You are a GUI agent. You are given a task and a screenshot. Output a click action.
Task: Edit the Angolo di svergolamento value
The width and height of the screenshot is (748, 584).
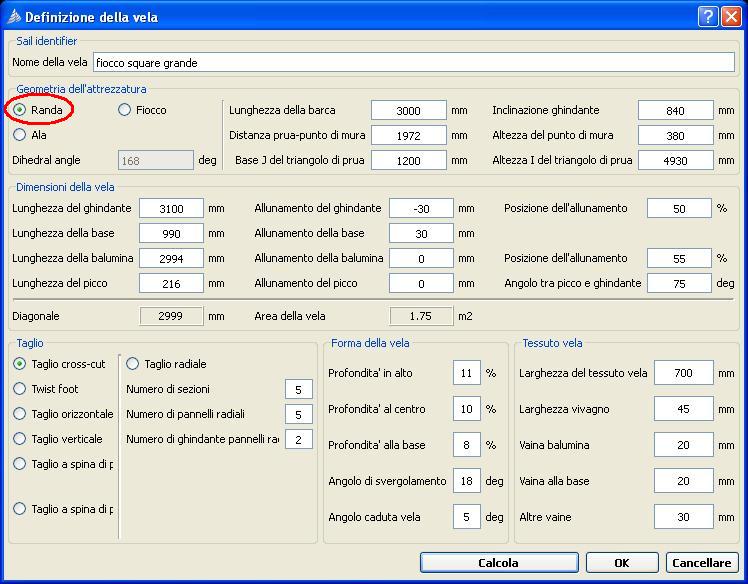[x=466, y=481]
